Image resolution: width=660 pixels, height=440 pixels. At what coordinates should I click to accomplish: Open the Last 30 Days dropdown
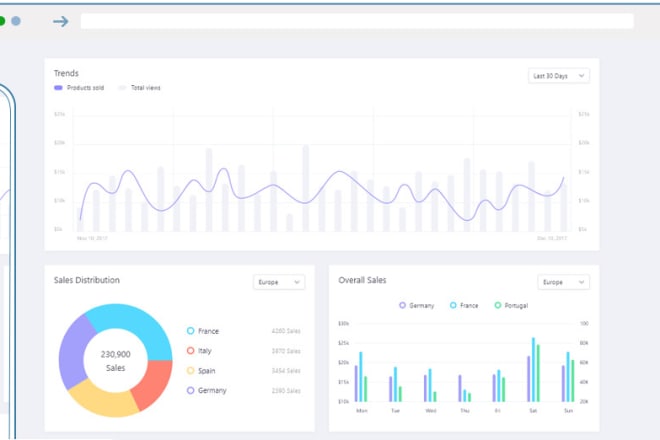559,76
